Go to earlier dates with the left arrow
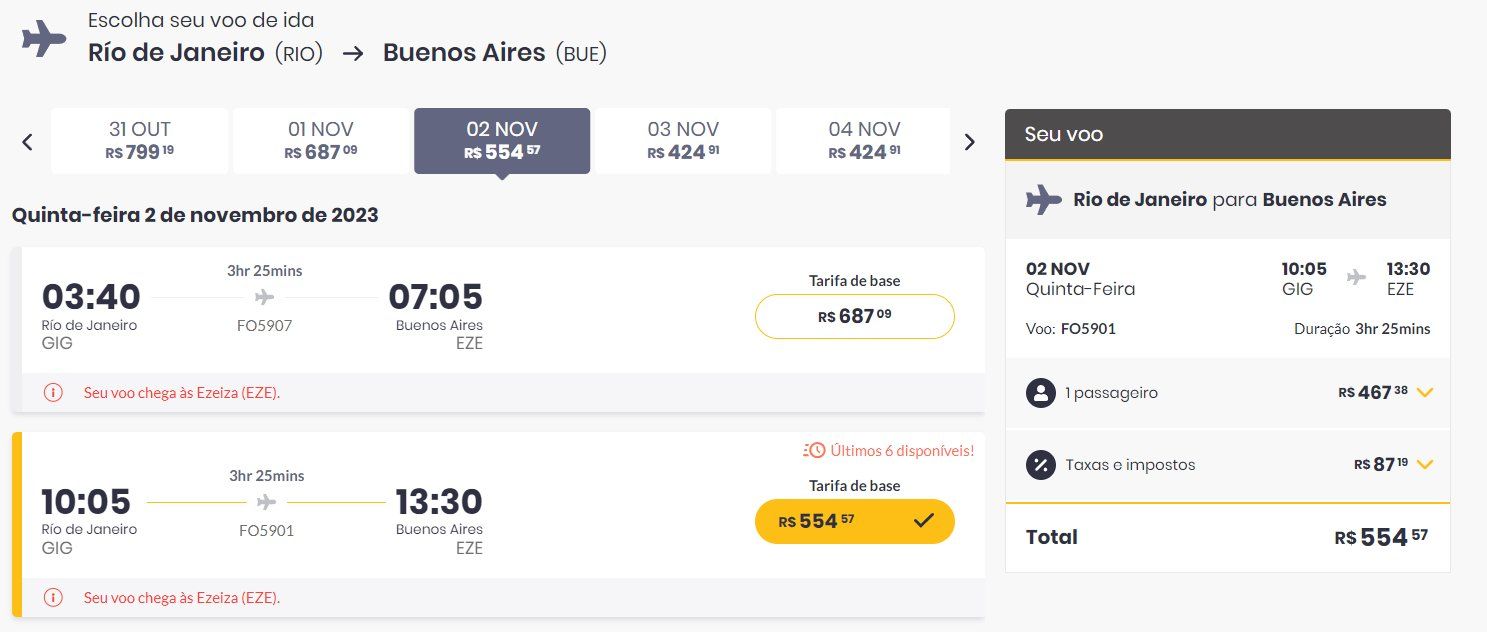The image size is (1487, 632). point(27,142)
